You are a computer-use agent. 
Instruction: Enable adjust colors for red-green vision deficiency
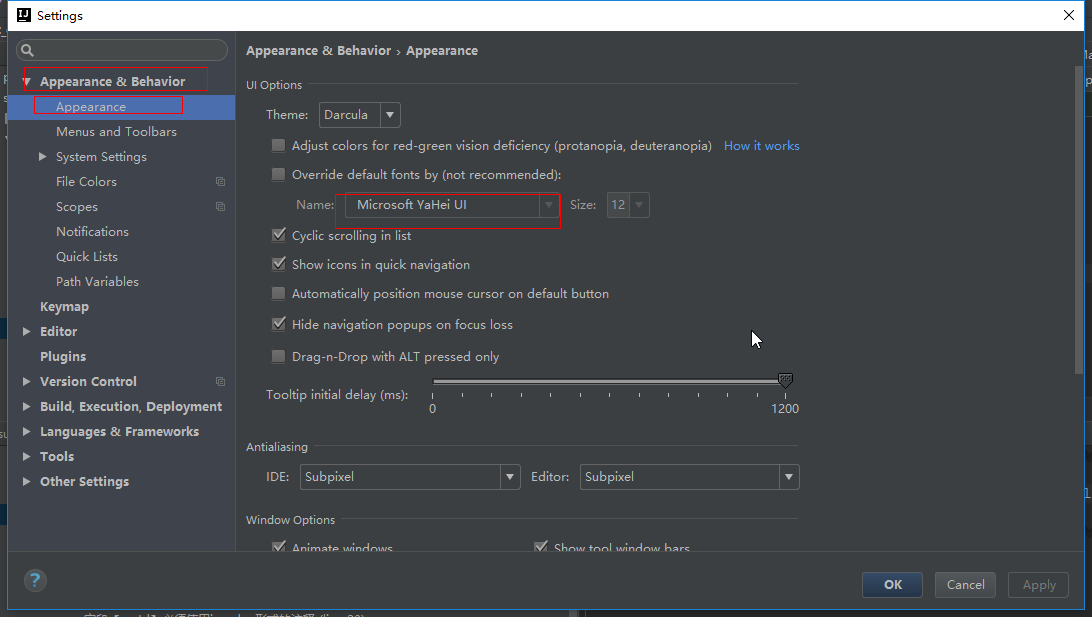(278, 145)
